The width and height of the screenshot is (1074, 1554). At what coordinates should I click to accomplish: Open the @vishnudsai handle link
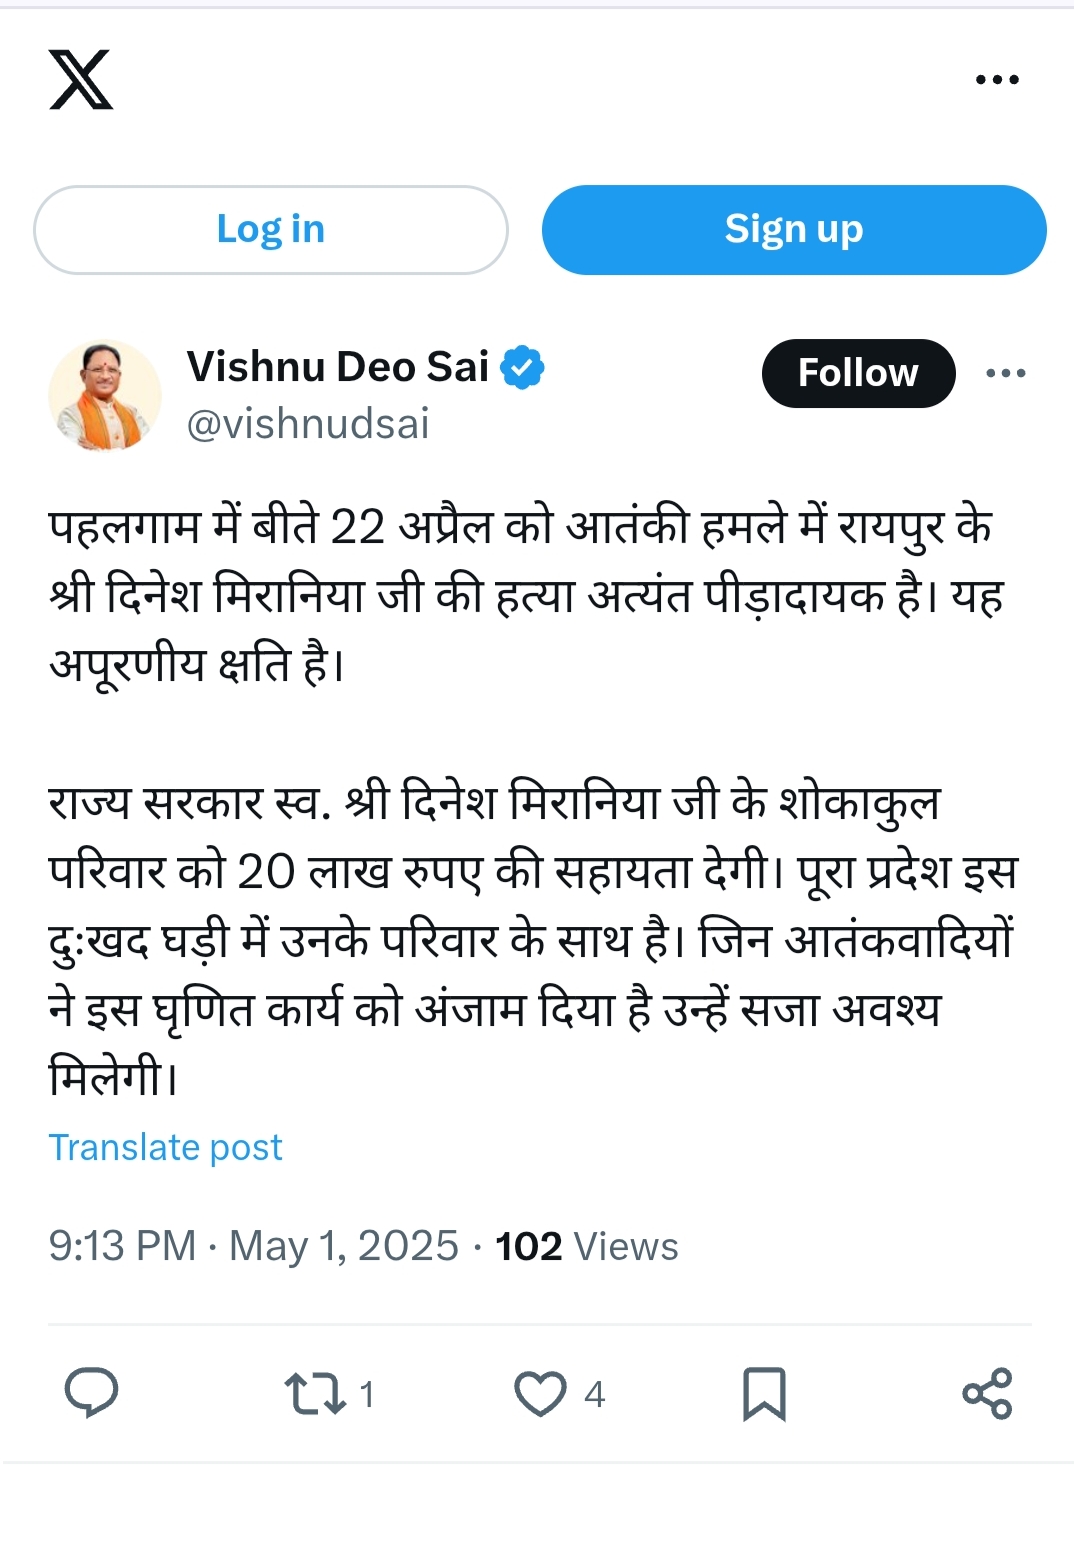308,424
